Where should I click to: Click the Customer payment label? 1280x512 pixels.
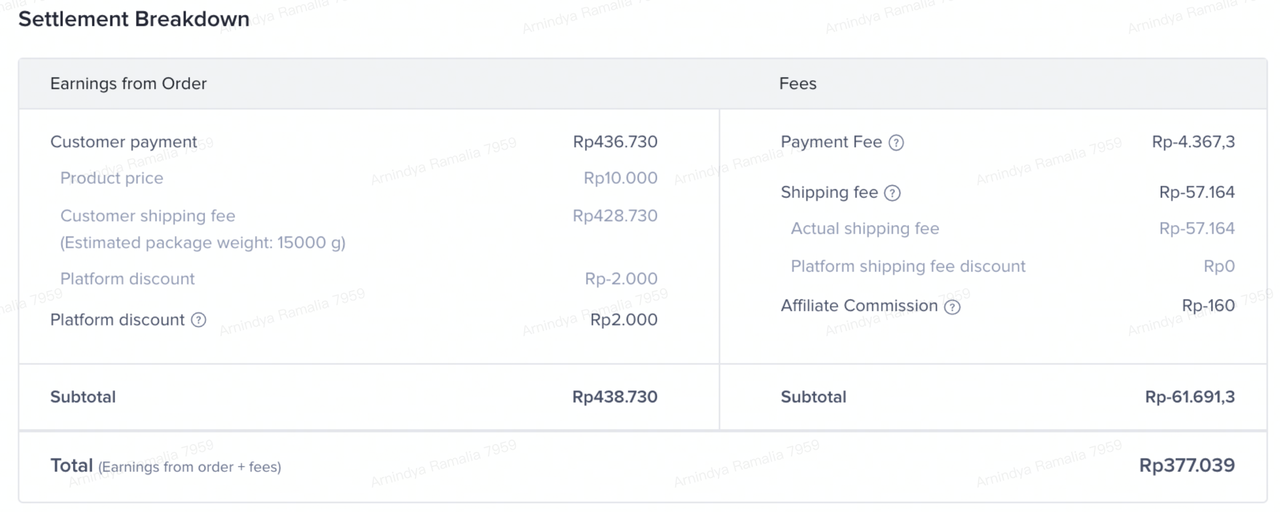124,142
